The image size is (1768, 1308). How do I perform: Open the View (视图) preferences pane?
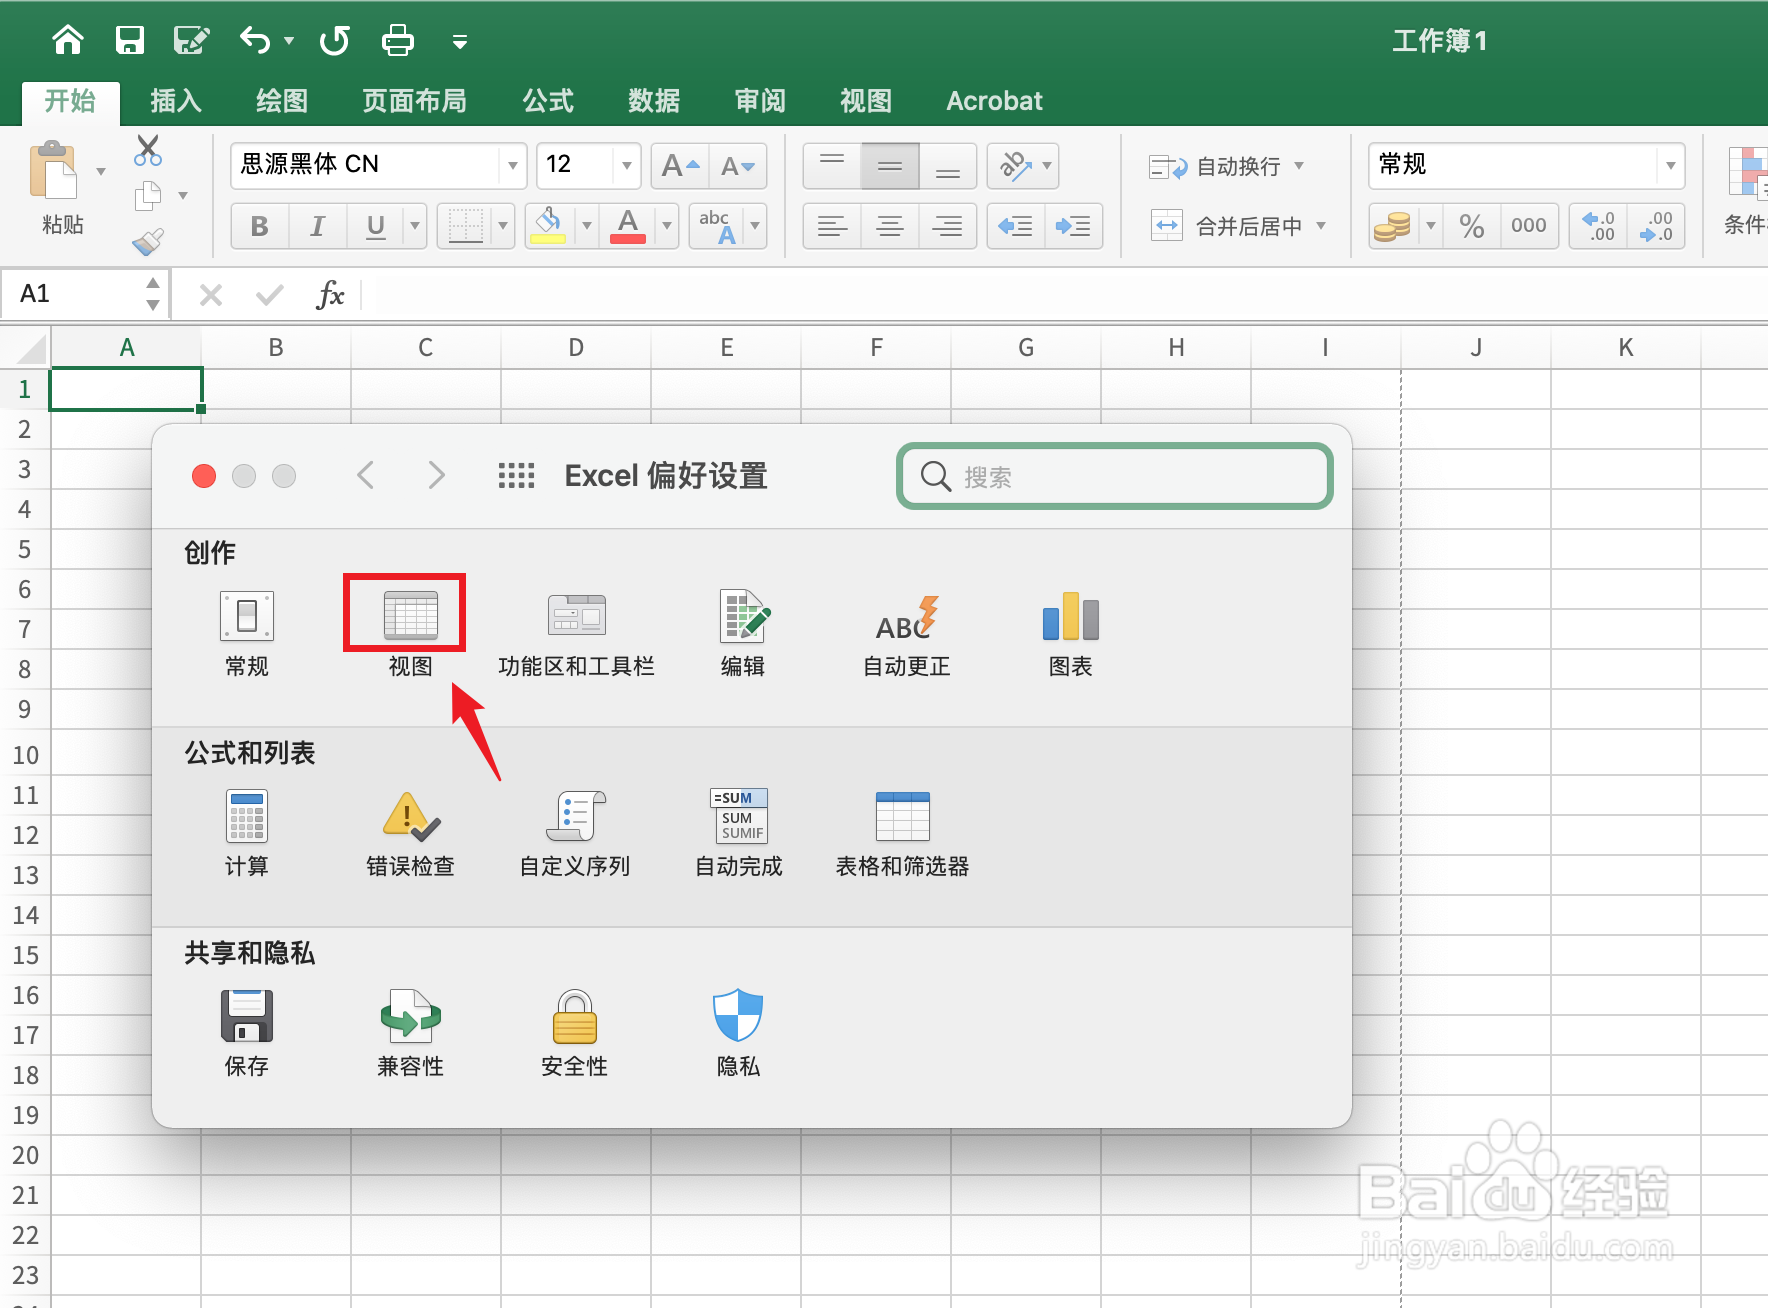point(410,633)
